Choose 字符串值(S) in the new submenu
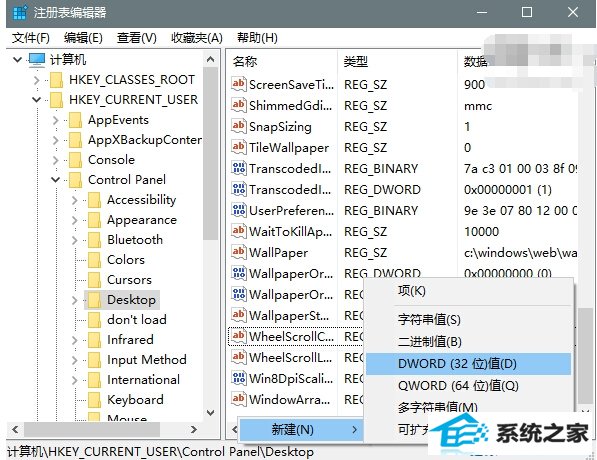Screen dimensions: 597x460 click(429, 319)
